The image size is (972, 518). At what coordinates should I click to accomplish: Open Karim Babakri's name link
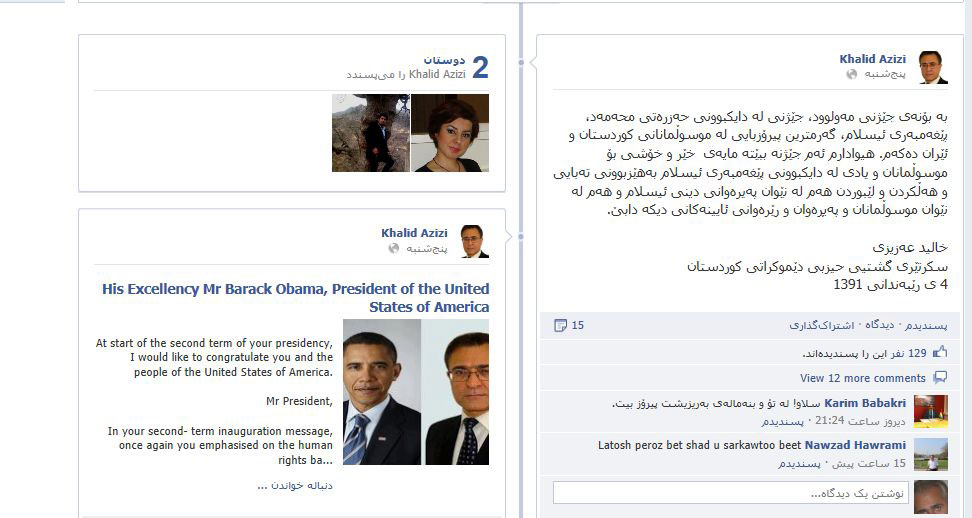pyautogui.click(x=865, y=403)
